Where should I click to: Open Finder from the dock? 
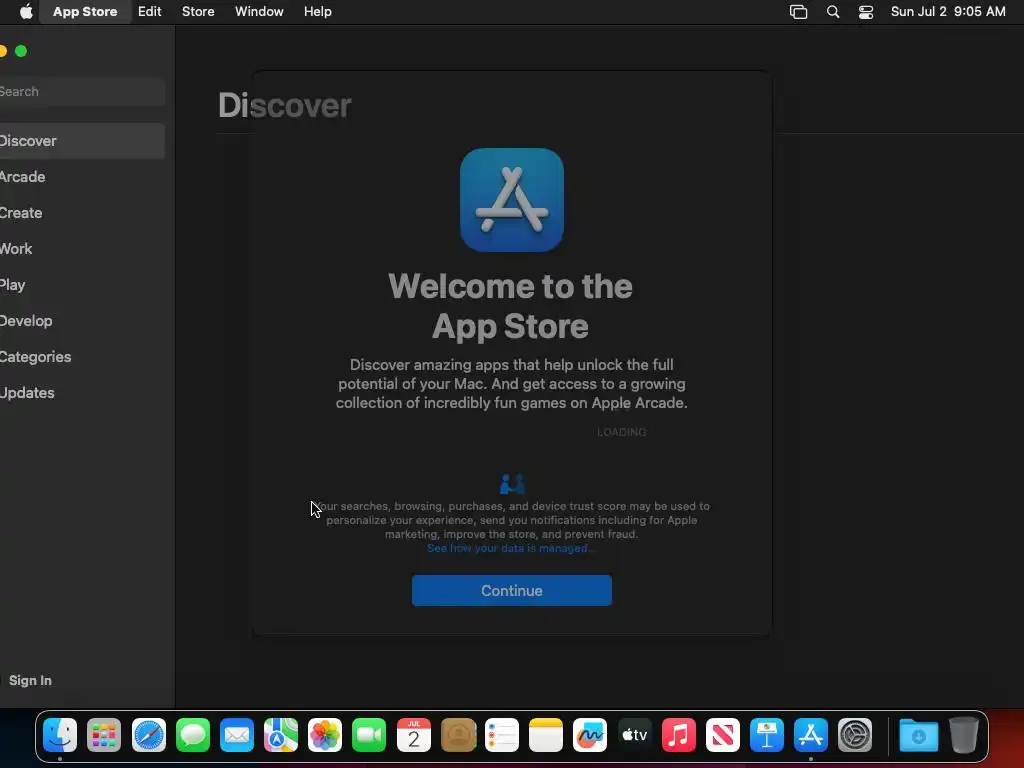60,735
